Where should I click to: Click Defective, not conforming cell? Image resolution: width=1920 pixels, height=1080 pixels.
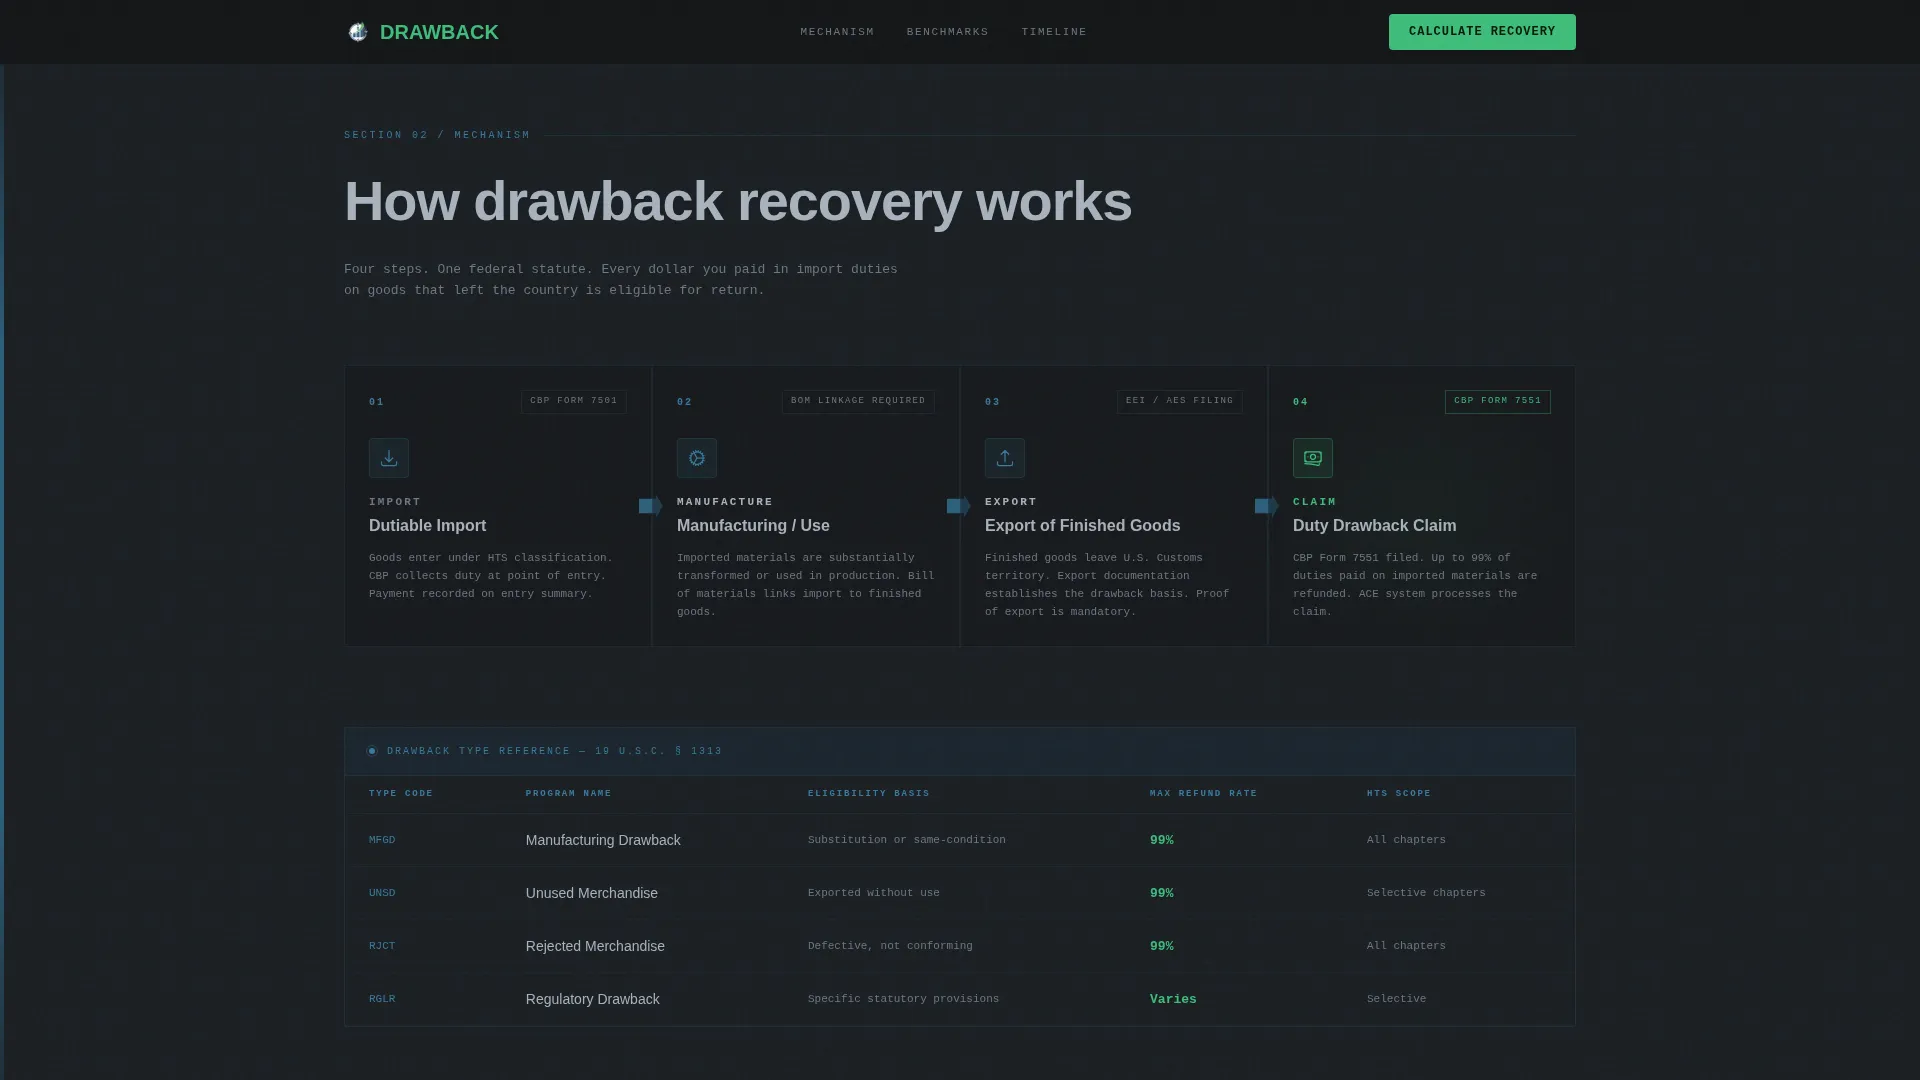click(x=890, y=946)
